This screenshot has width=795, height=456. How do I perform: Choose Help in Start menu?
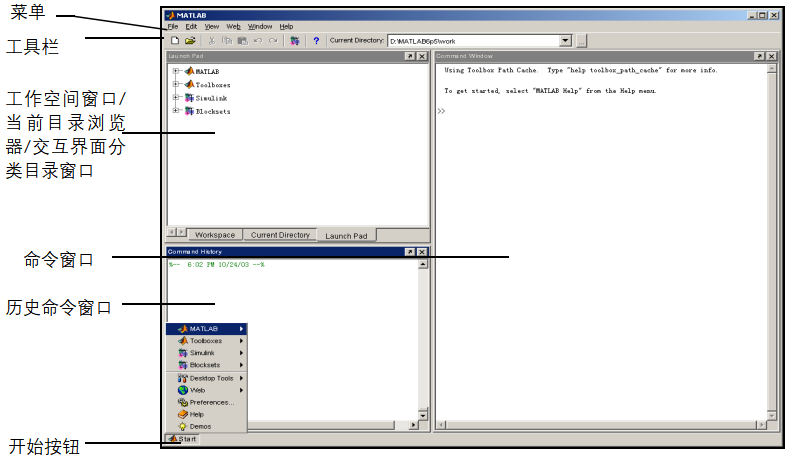pyautogui.click(x=207, y=415)
